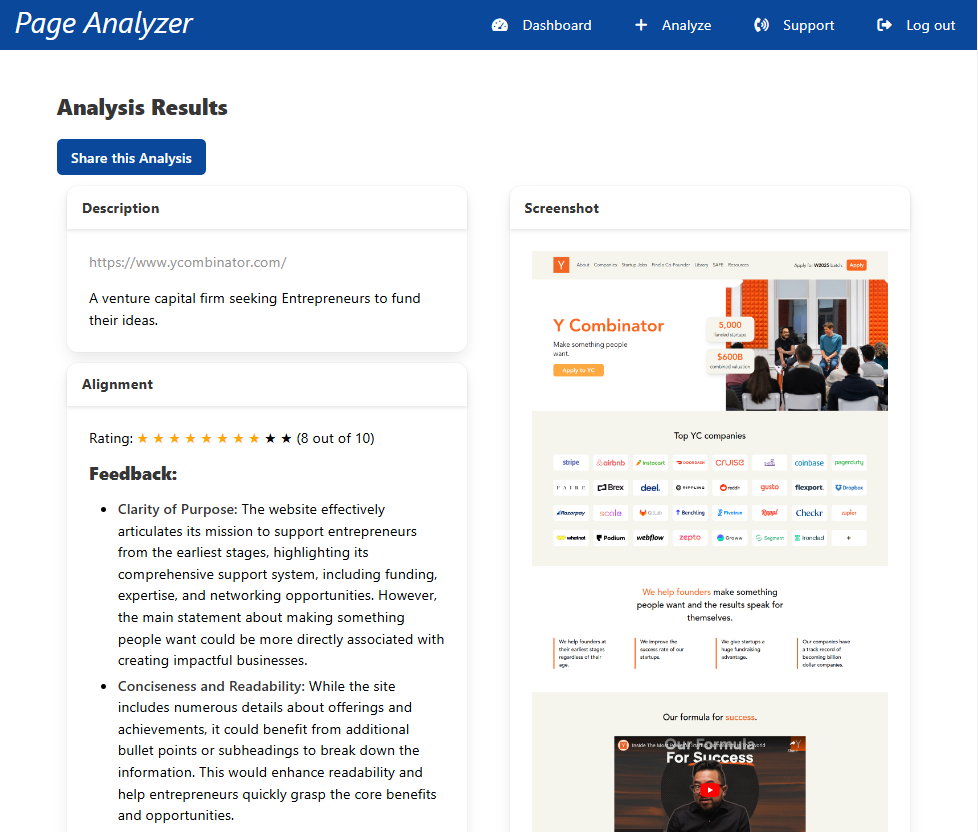This screenshot has height=832, width=978.
Task: Click the Podium logo tile
Action: 611,538
